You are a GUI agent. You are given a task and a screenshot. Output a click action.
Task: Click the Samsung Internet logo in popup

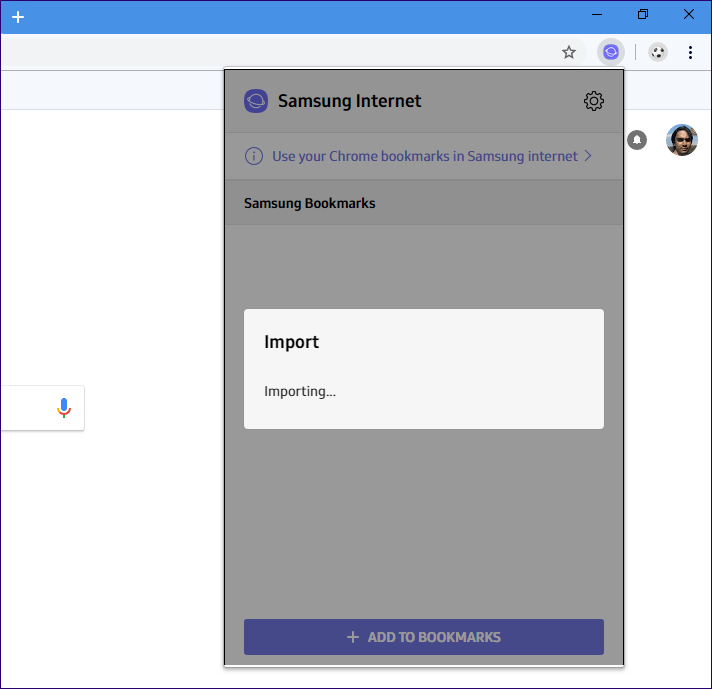pos(256,101)
